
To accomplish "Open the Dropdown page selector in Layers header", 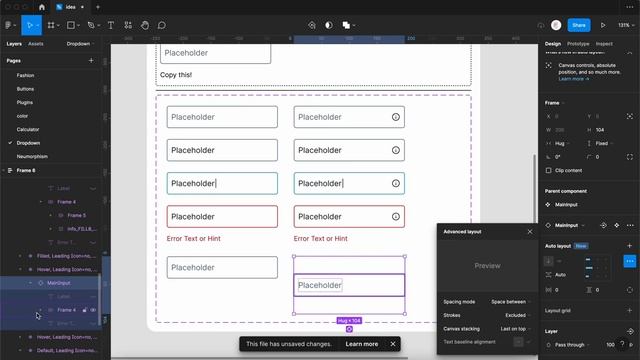I will coord(80,44).
